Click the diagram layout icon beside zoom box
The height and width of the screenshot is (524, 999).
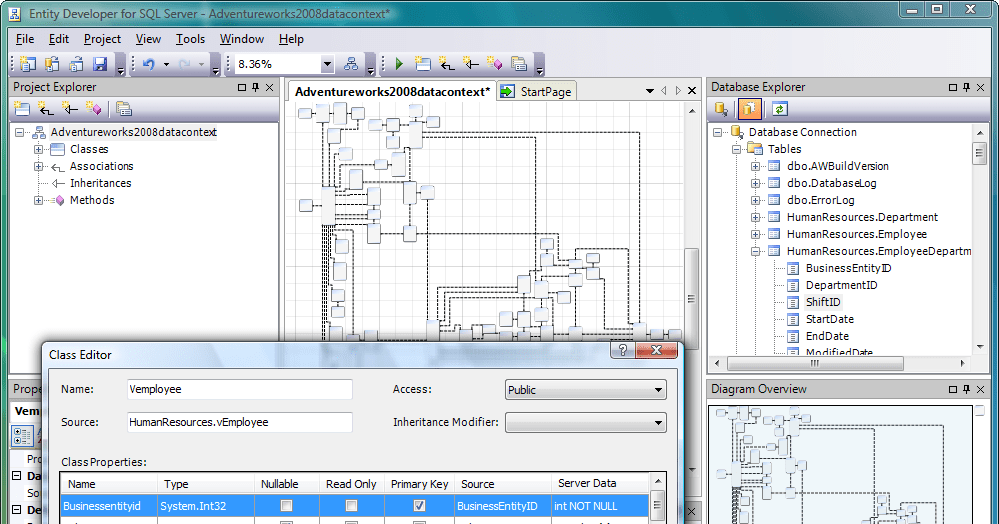(x=351, y=64)
